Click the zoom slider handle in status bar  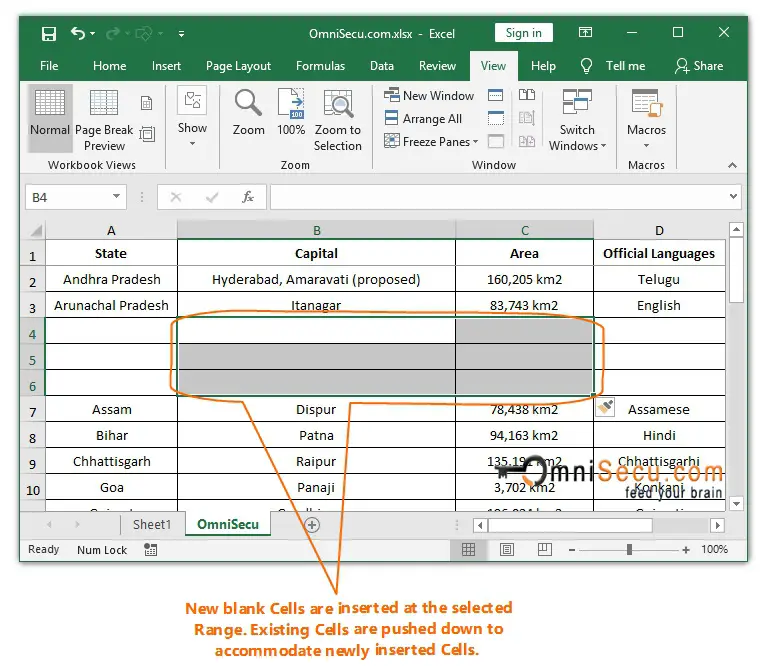[x=629, y=550]
